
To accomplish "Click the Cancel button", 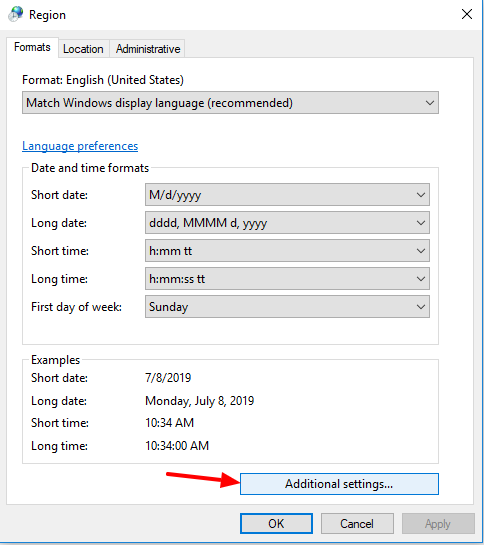I will [357, 523].
